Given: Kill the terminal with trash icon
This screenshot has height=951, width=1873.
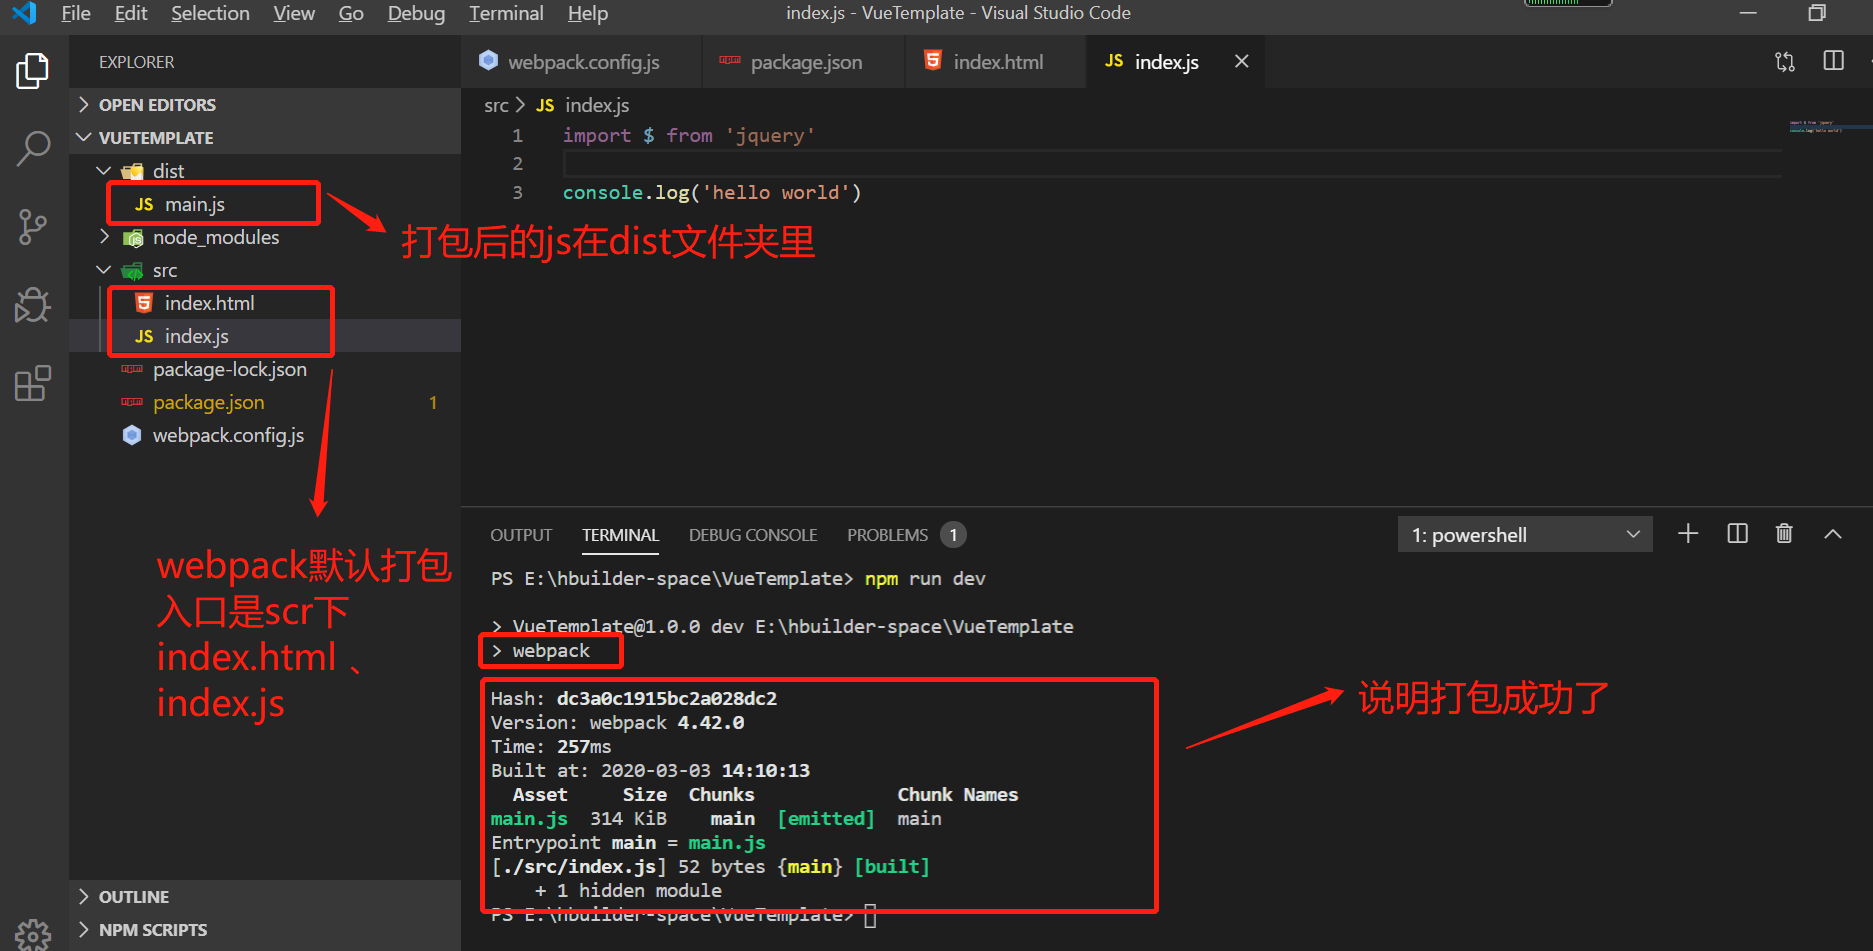Looking at the screenshot, I should click(x=1784, y=534).
